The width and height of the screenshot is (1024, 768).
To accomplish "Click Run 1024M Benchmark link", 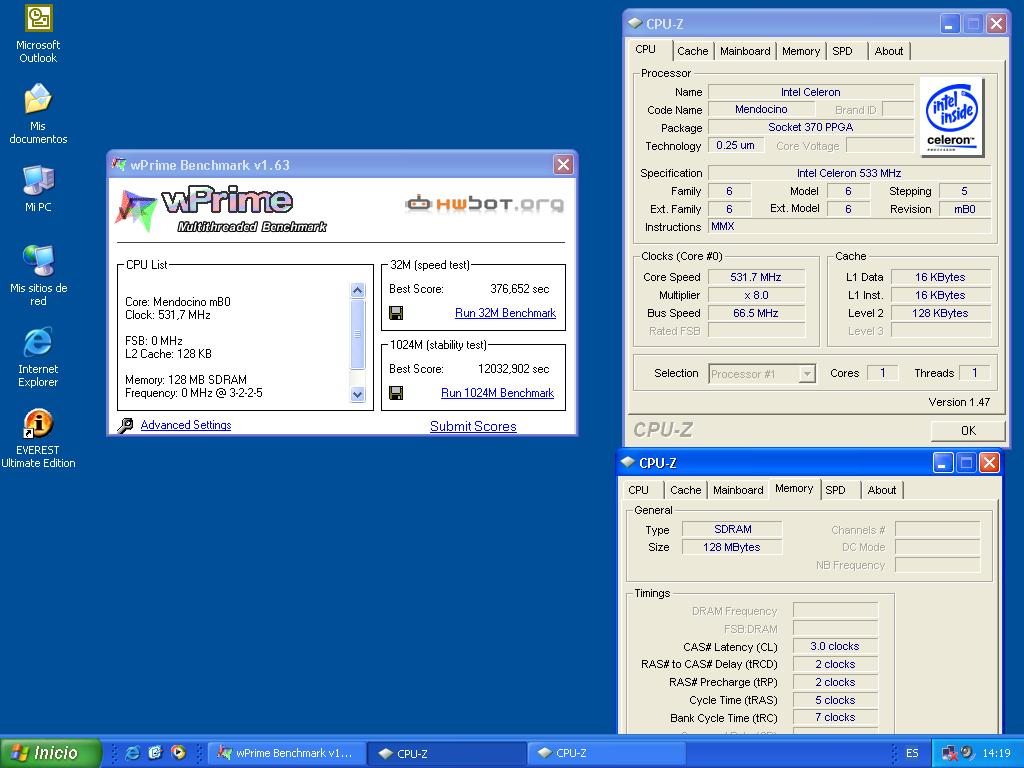I will pyautogui.click(x=498, y=392).
